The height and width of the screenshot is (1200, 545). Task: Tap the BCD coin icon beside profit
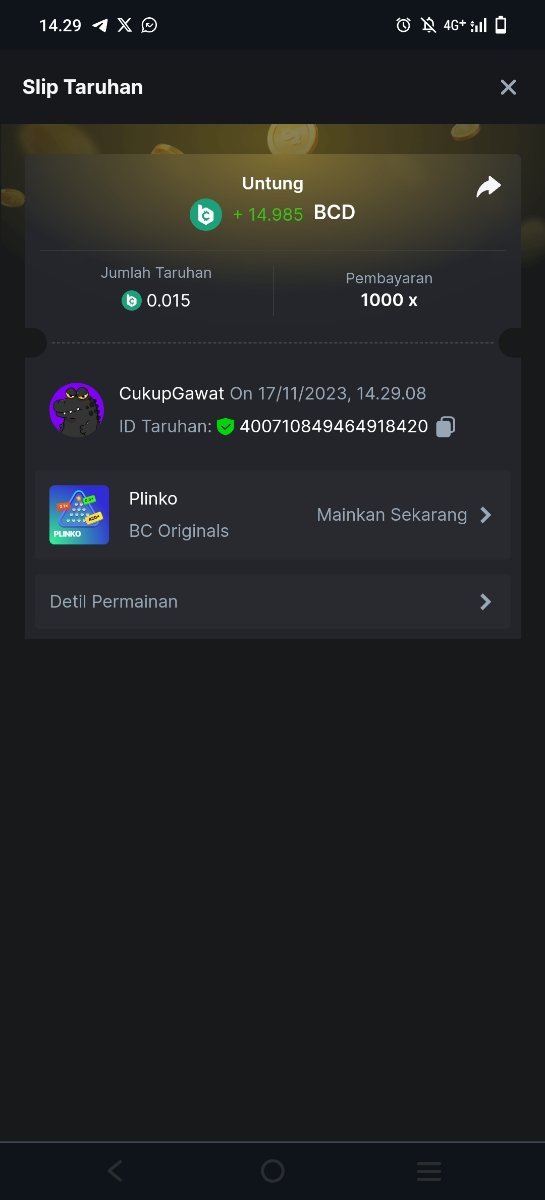206,214
